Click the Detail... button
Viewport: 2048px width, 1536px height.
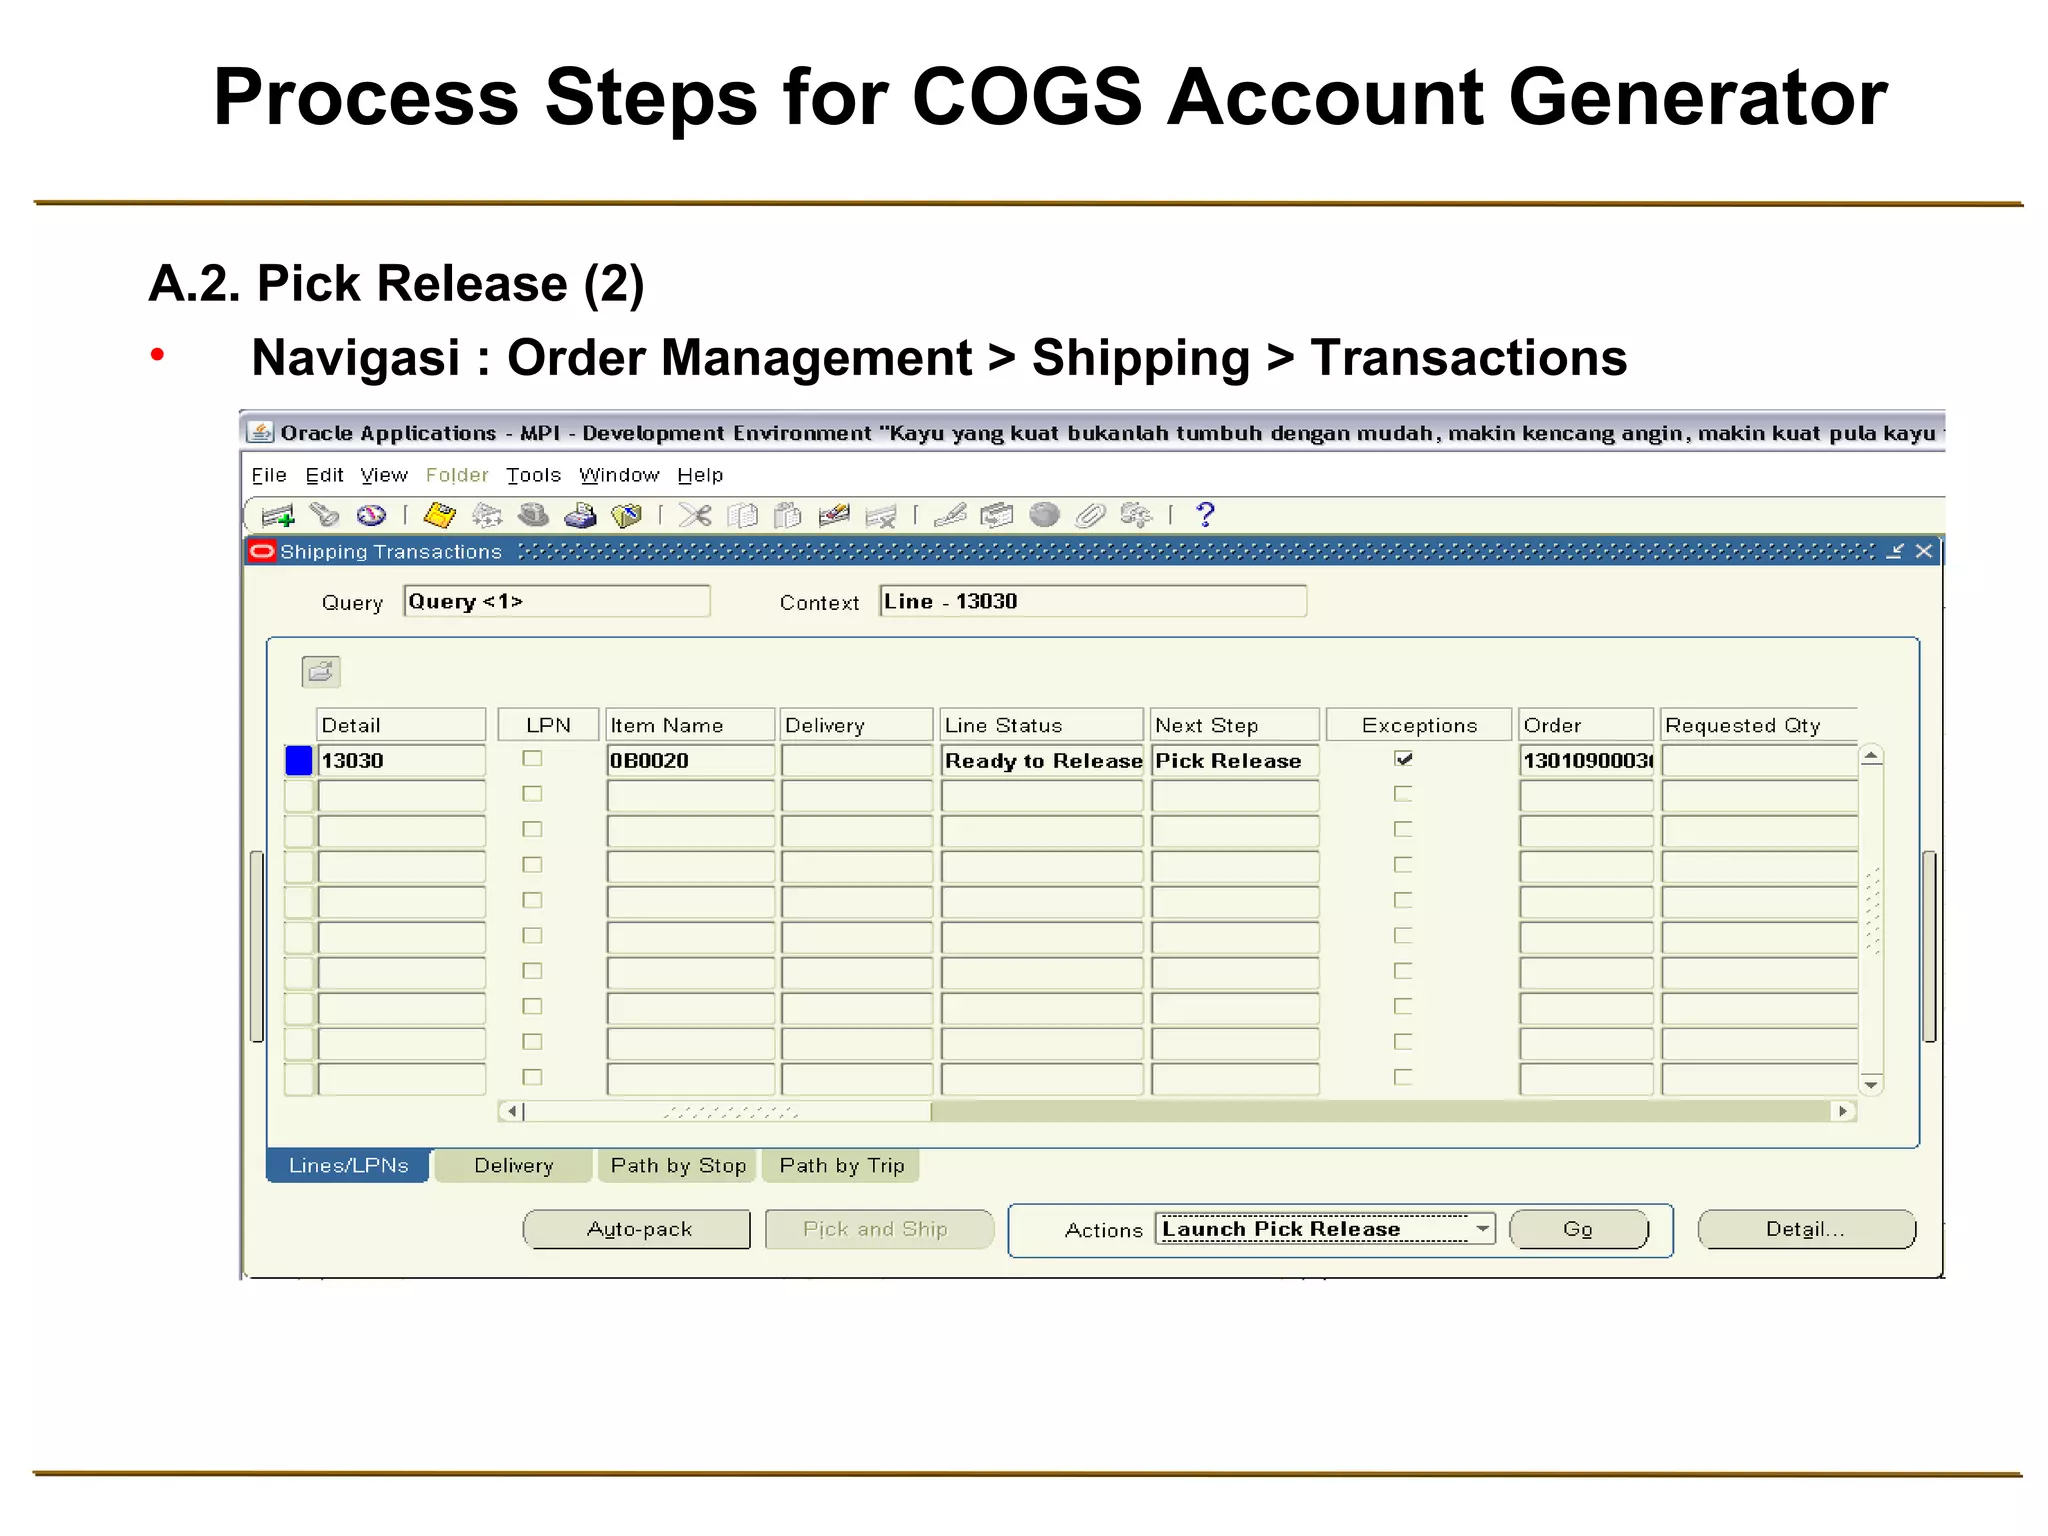(x=1805, y=1229)
